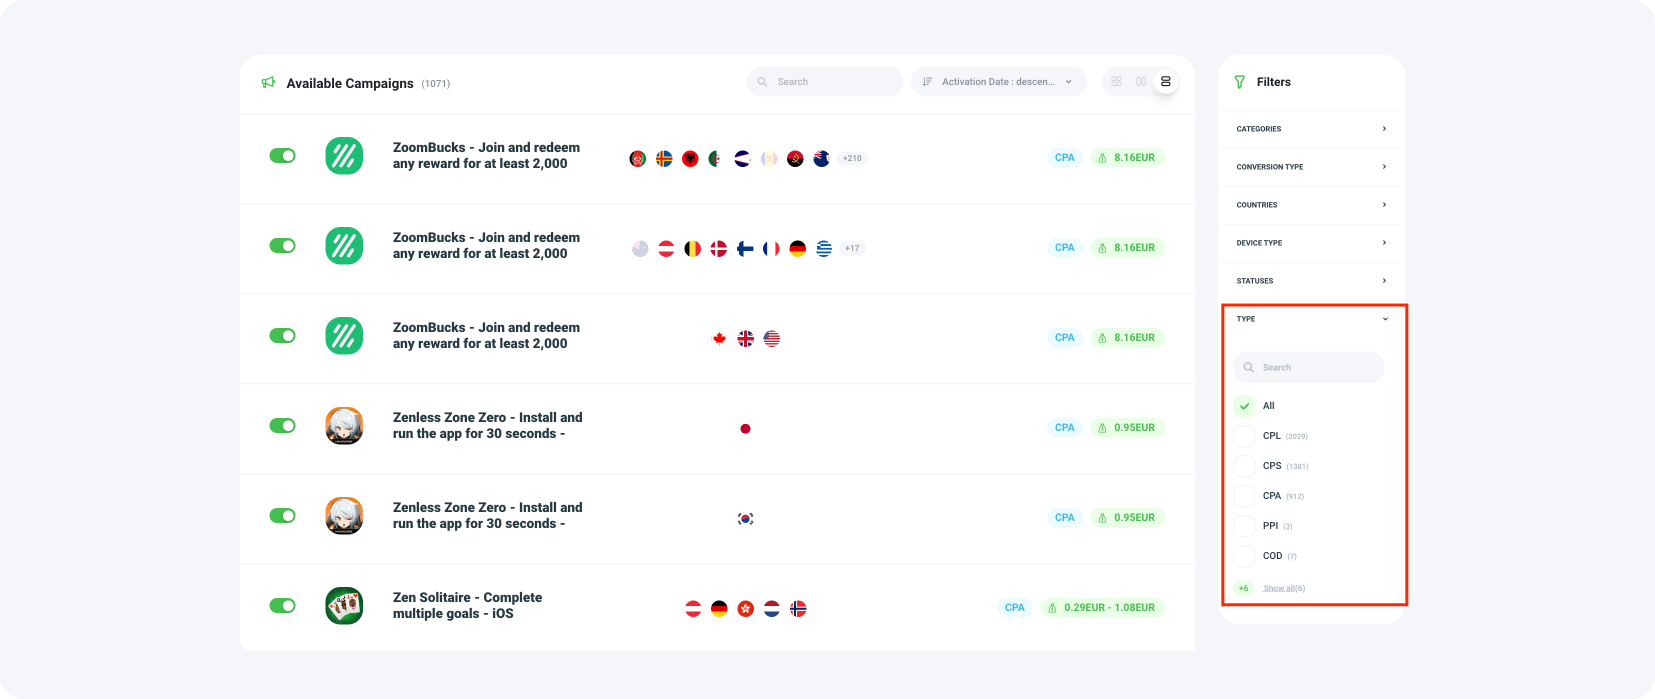Click the green megaphone icon next to Available Campaigns
Image resolution: width=1655 pixels, height=699 pixels.
[x=267, y=83]
